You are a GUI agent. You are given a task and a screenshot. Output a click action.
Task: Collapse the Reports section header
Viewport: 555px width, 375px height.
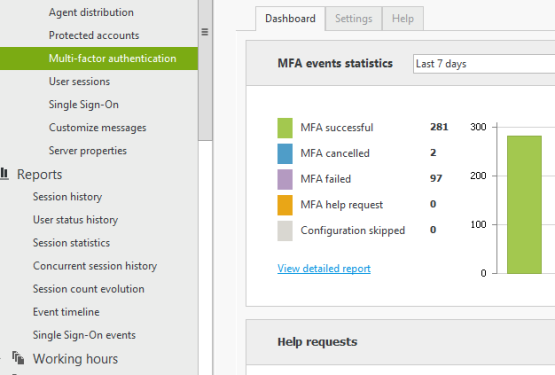(x=39, y=174)
